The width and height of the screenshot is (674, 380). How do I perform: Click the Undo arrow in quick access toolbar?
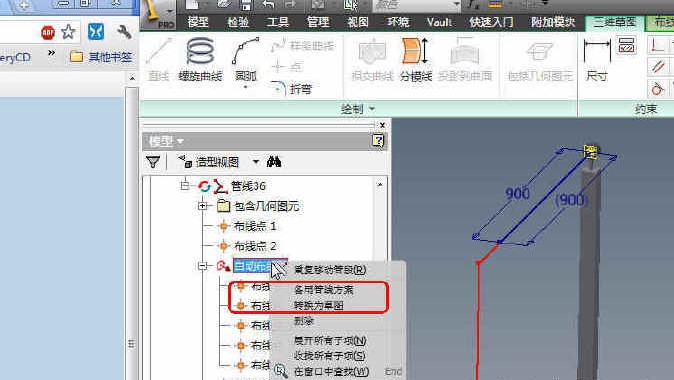coord(268,5)
